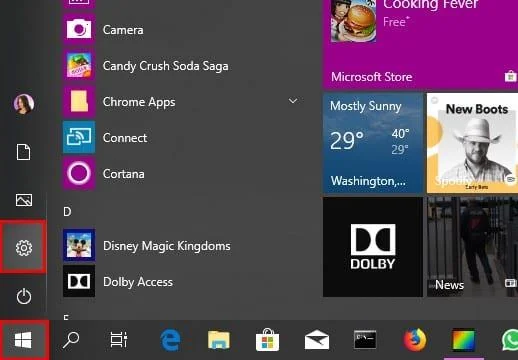This screenshot has width=518, height=360.
Task: Click the Microsoft Store tile label
Action: 372,77
